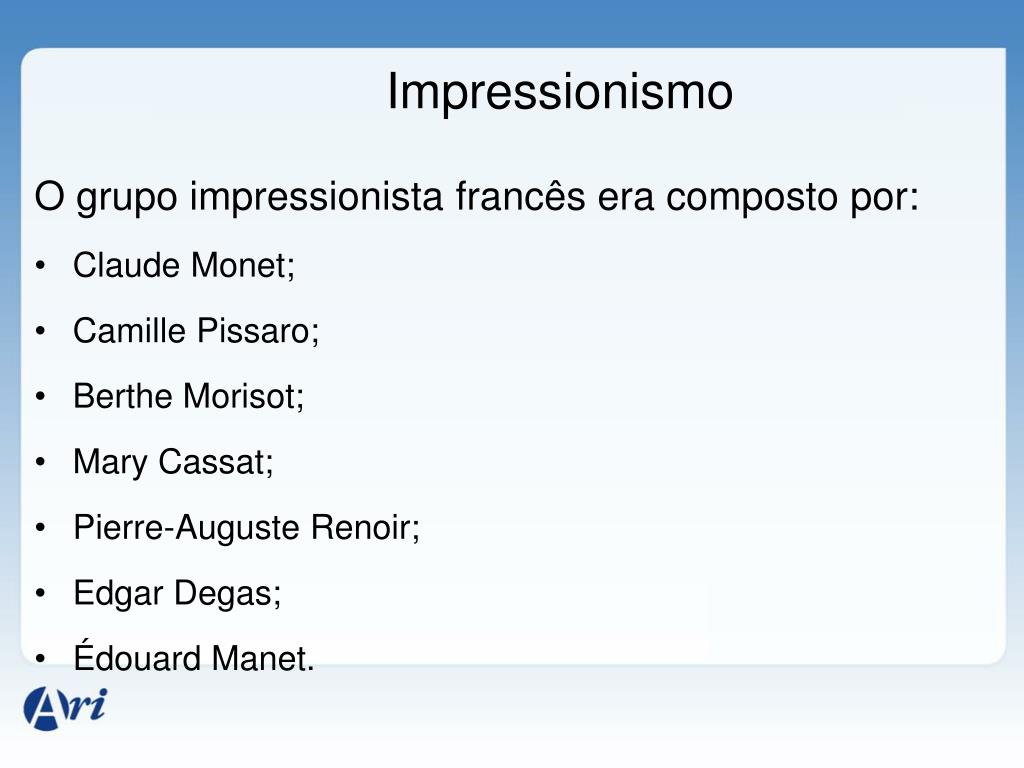Click the bullet beside Pierre-Auguste Renoir
This screenshot has height=768, width=1024.
click(40, 528)
